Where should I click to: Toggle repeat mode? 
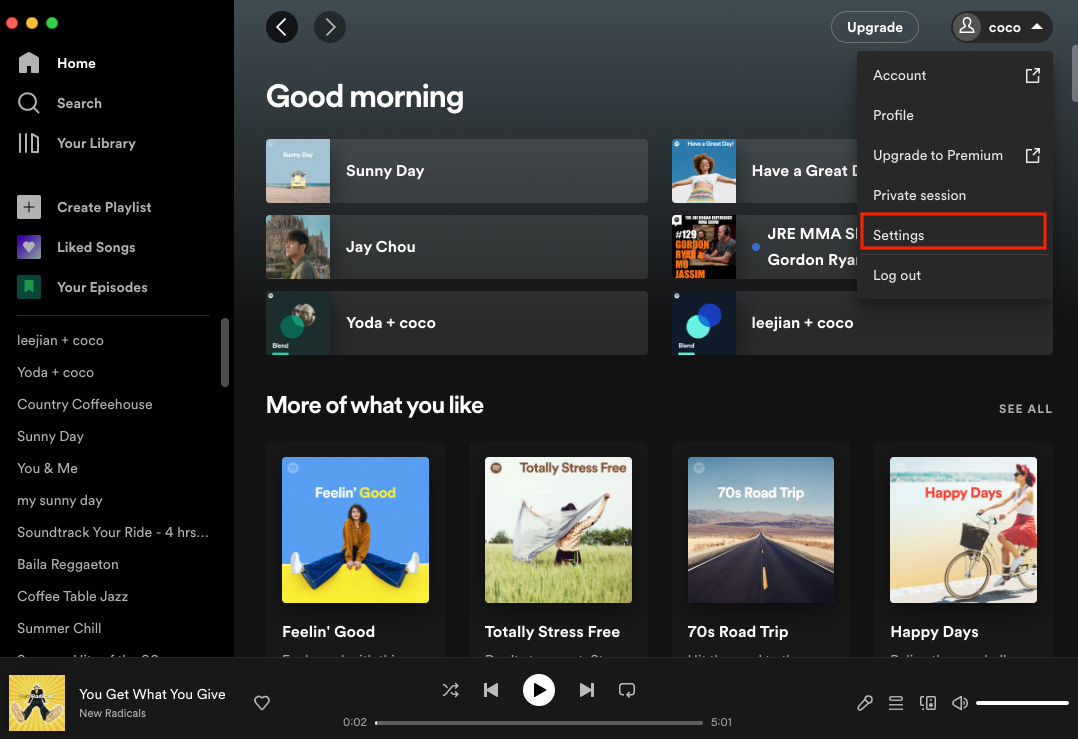pyautogui.click(x=627, y=690)
